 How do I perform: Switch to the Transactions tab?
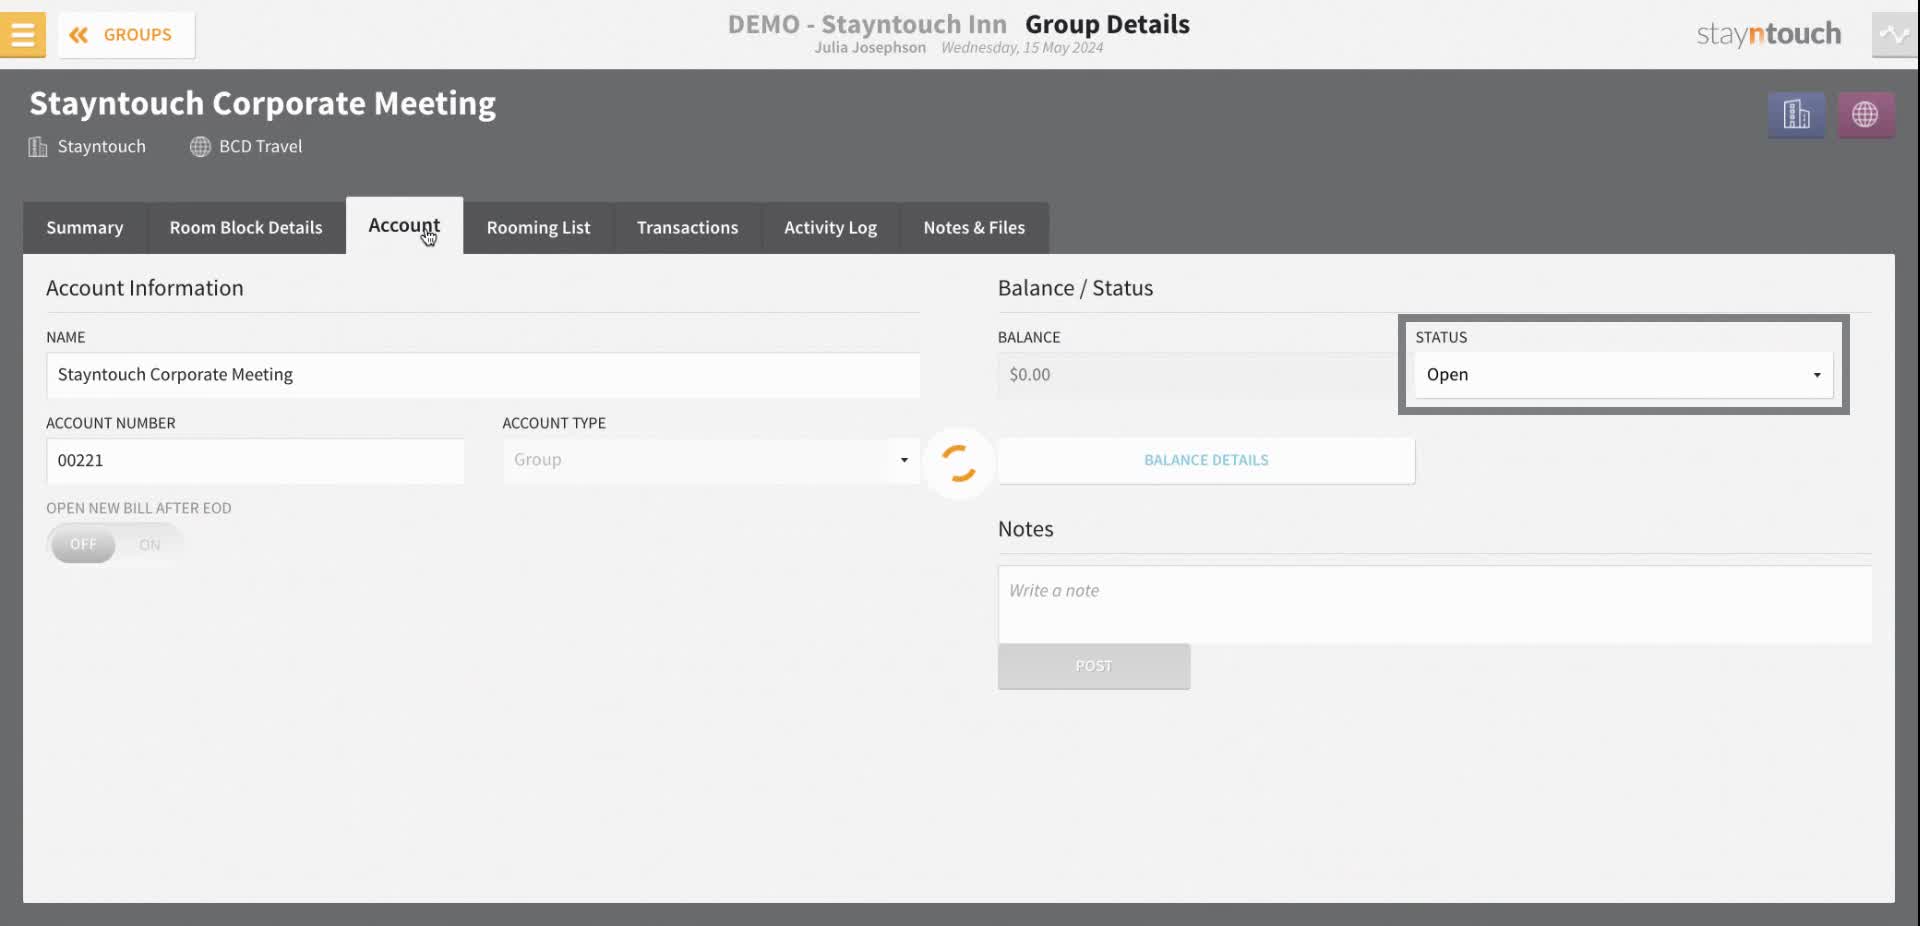[x=687, y=228]
